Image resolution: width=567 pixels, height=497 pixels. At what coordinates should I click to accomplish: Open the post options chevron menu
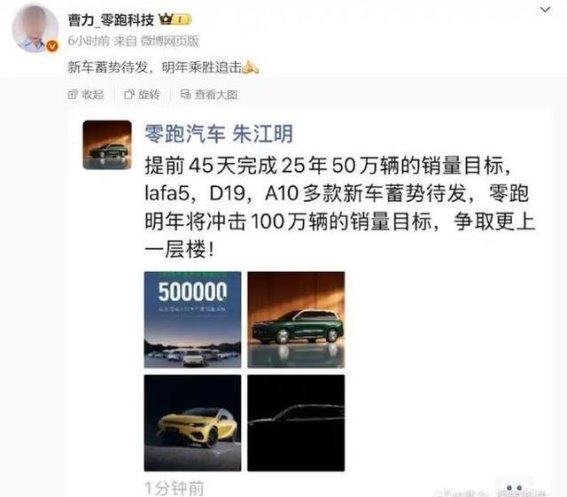[x=545, y=10]
